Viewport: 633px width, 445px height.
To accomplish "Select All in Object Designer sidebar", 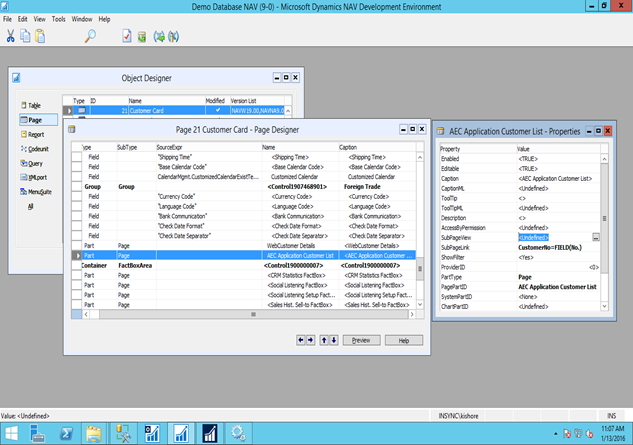I will (x=30, y=206).
